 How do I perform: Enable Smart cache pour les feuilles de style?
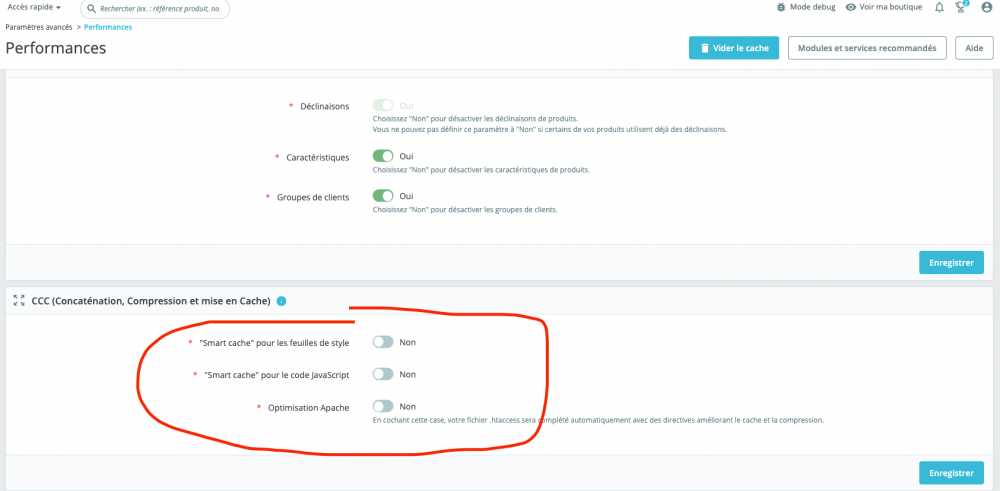(383, 342)
